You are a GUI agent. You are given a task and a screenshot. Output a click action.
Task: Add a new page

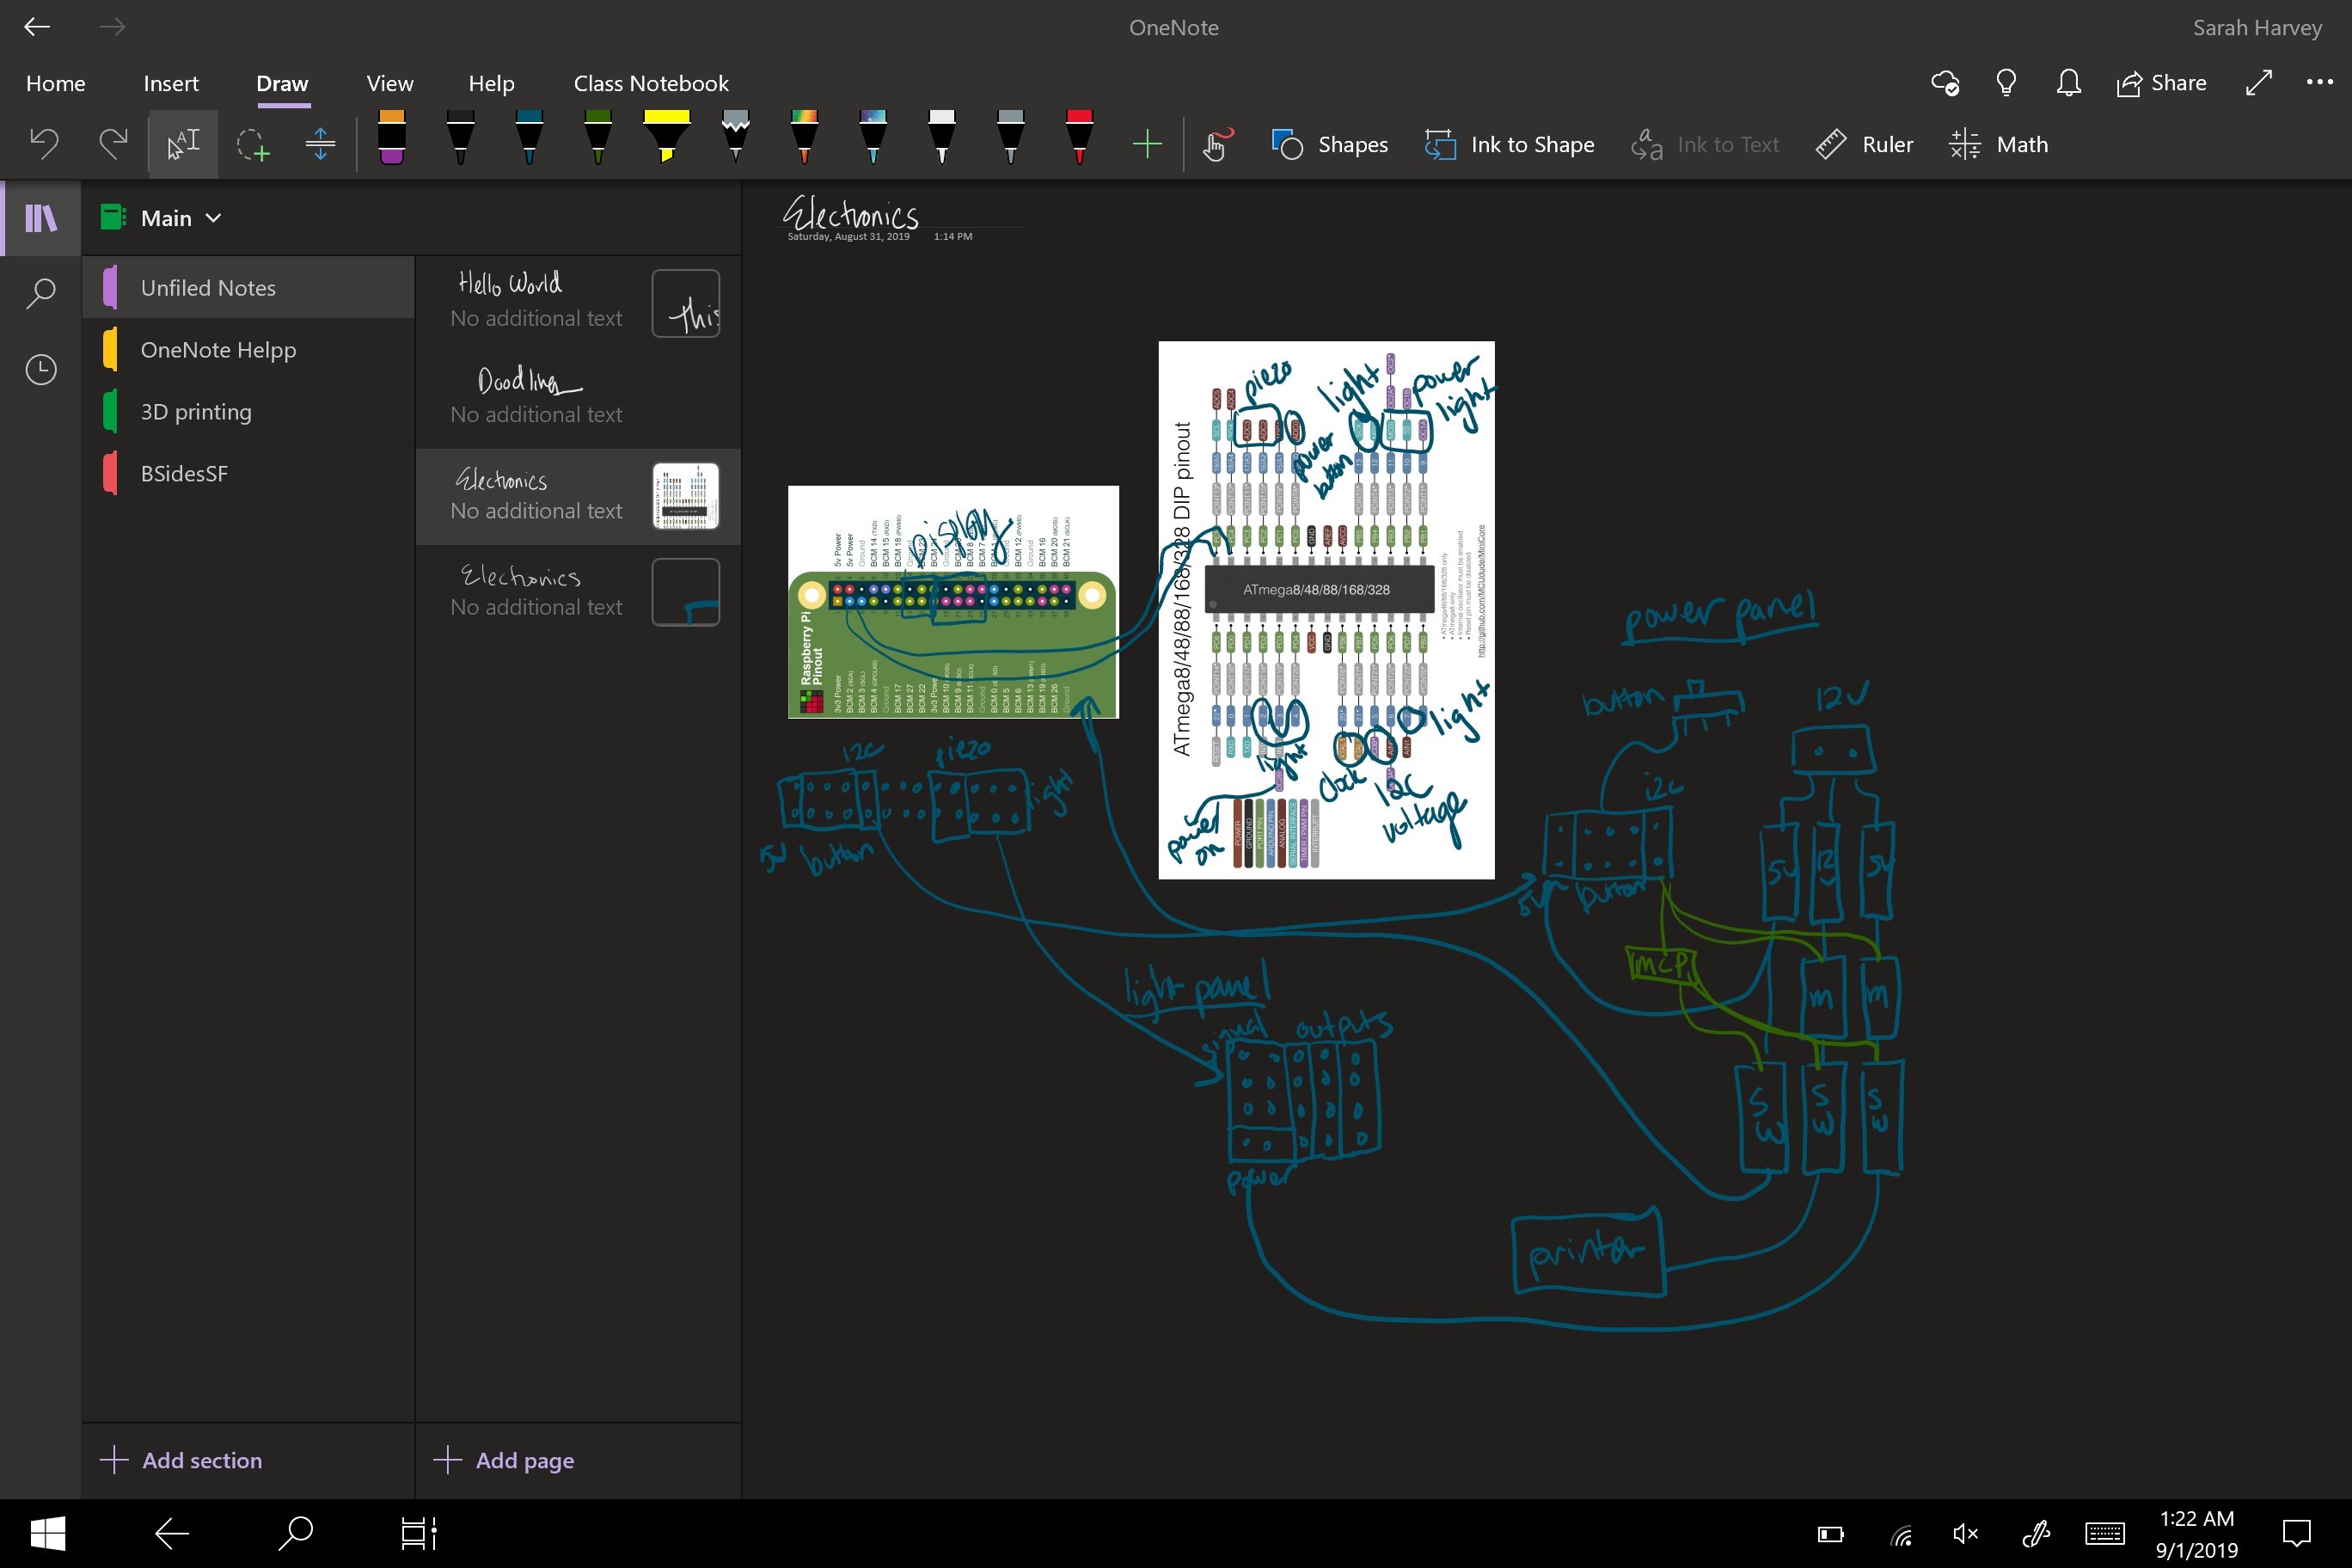click(x=504, y=1460)
